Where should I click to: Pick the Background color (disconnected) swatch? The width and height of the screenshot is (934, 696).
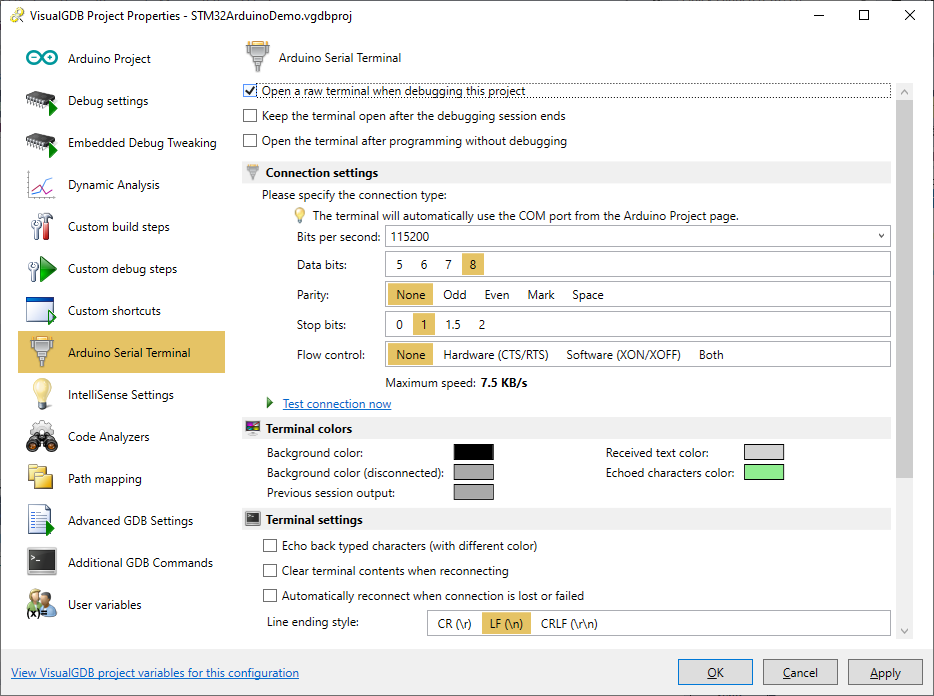tap(474, 472)
